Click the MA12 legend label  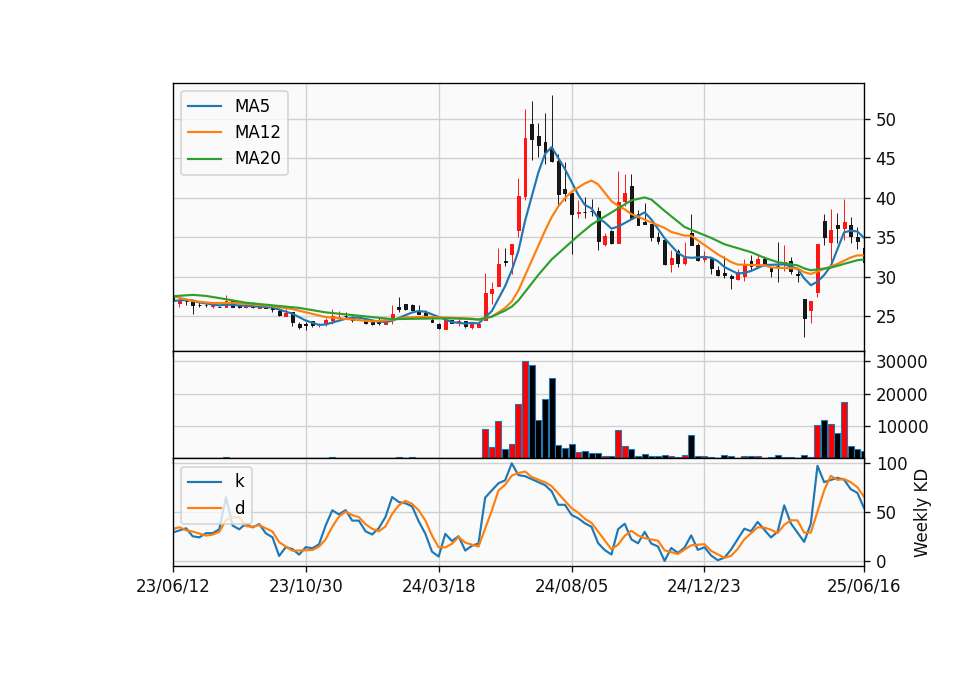[x=258, y=132]
